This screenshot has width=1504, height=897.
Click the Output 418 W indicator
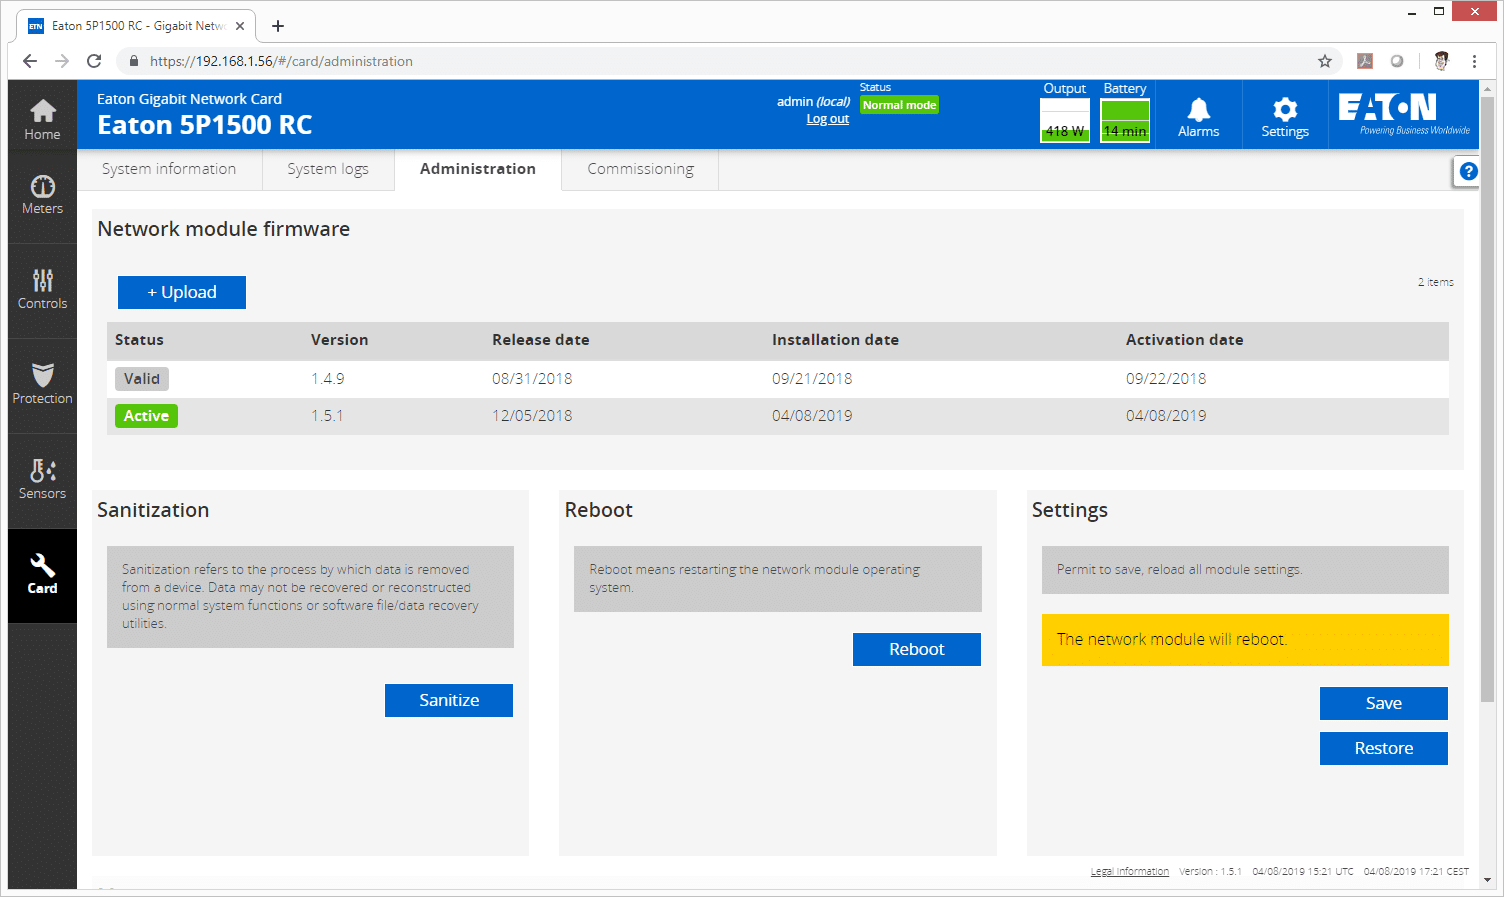click(1065, 120)
